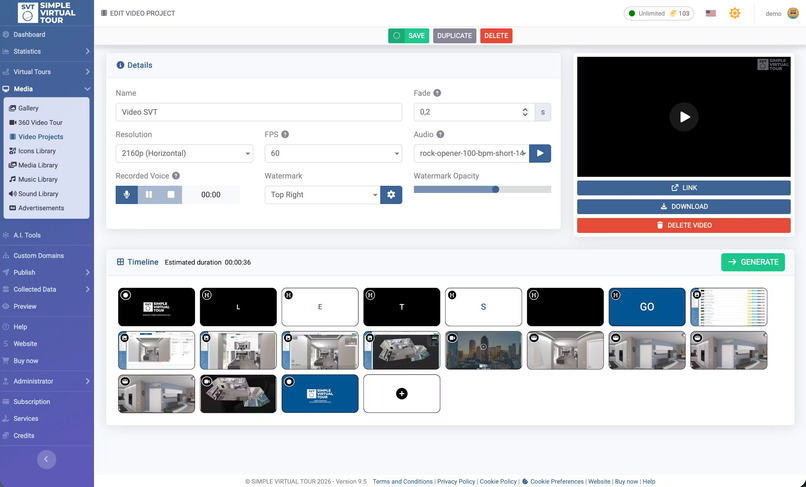Viewport: 806px width, 487px height.
Task: Select the letter E timeline slide
Action: coord(320,307)
